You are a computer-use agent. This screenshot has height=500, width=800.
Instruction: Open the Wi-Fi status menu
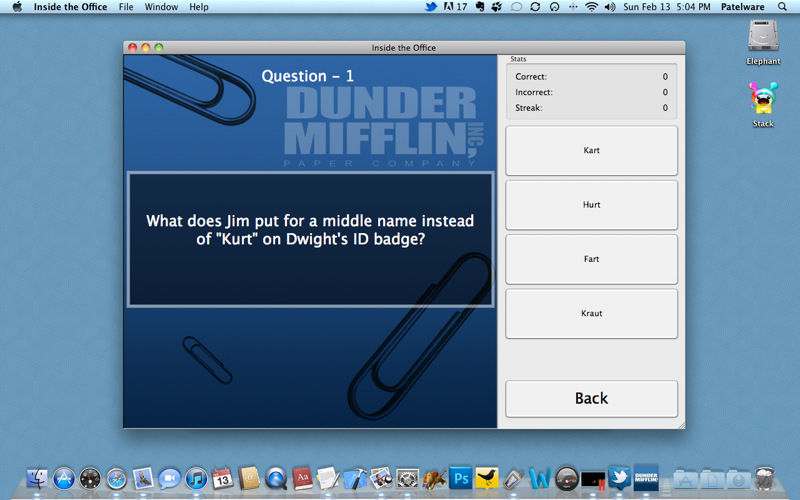pos(591,7)
